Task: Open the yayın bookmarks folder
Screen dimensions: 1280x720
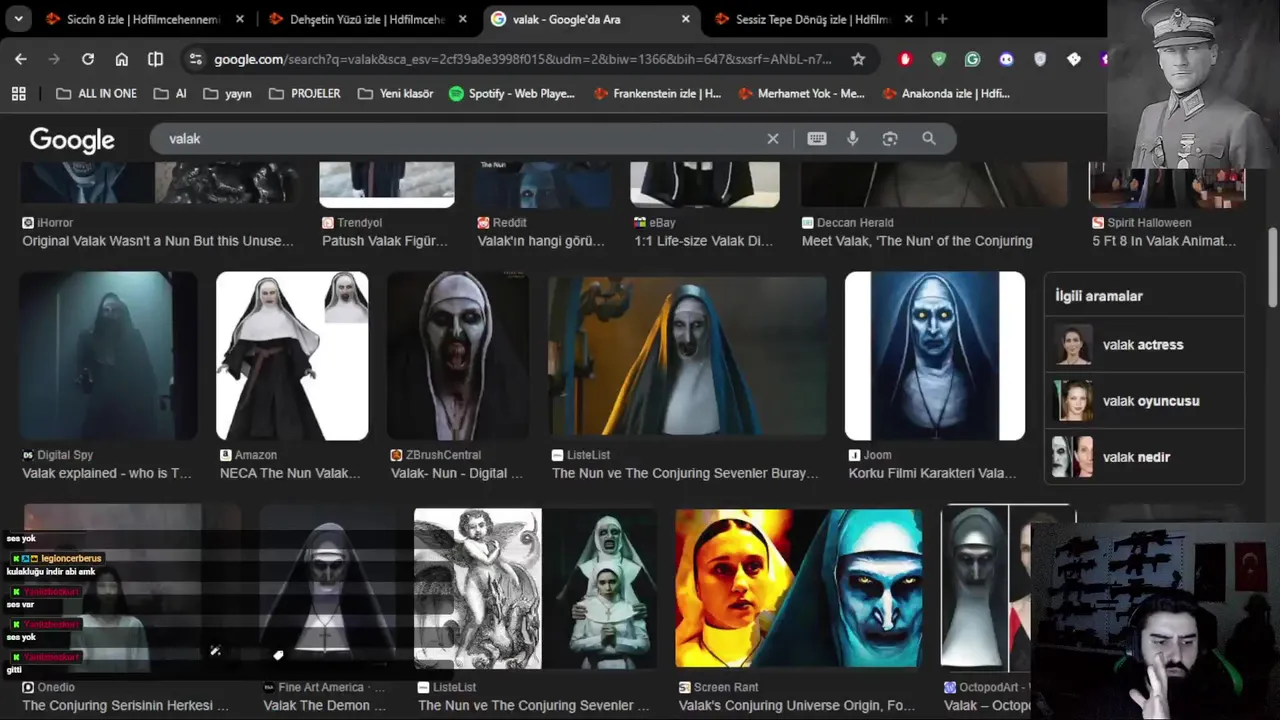Action: pyautogui.click(x=227, y=93)
